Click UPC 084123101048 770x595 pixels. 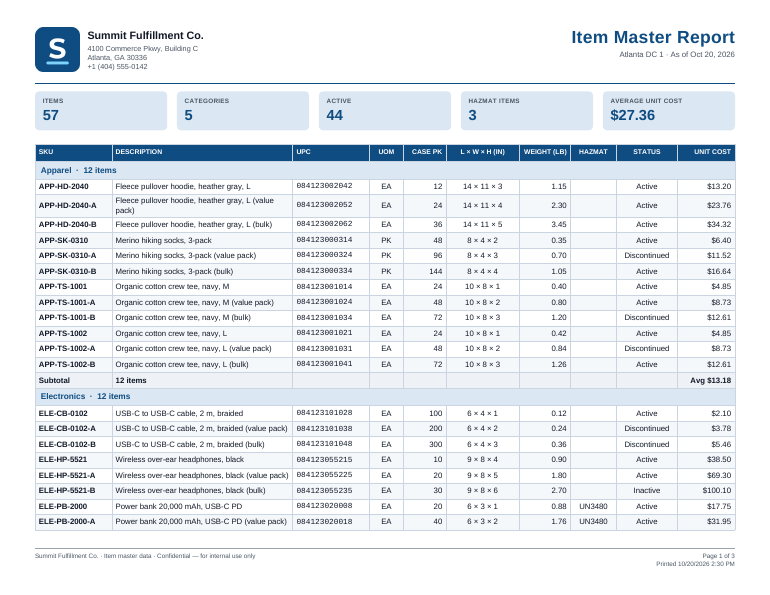(325, 444)
